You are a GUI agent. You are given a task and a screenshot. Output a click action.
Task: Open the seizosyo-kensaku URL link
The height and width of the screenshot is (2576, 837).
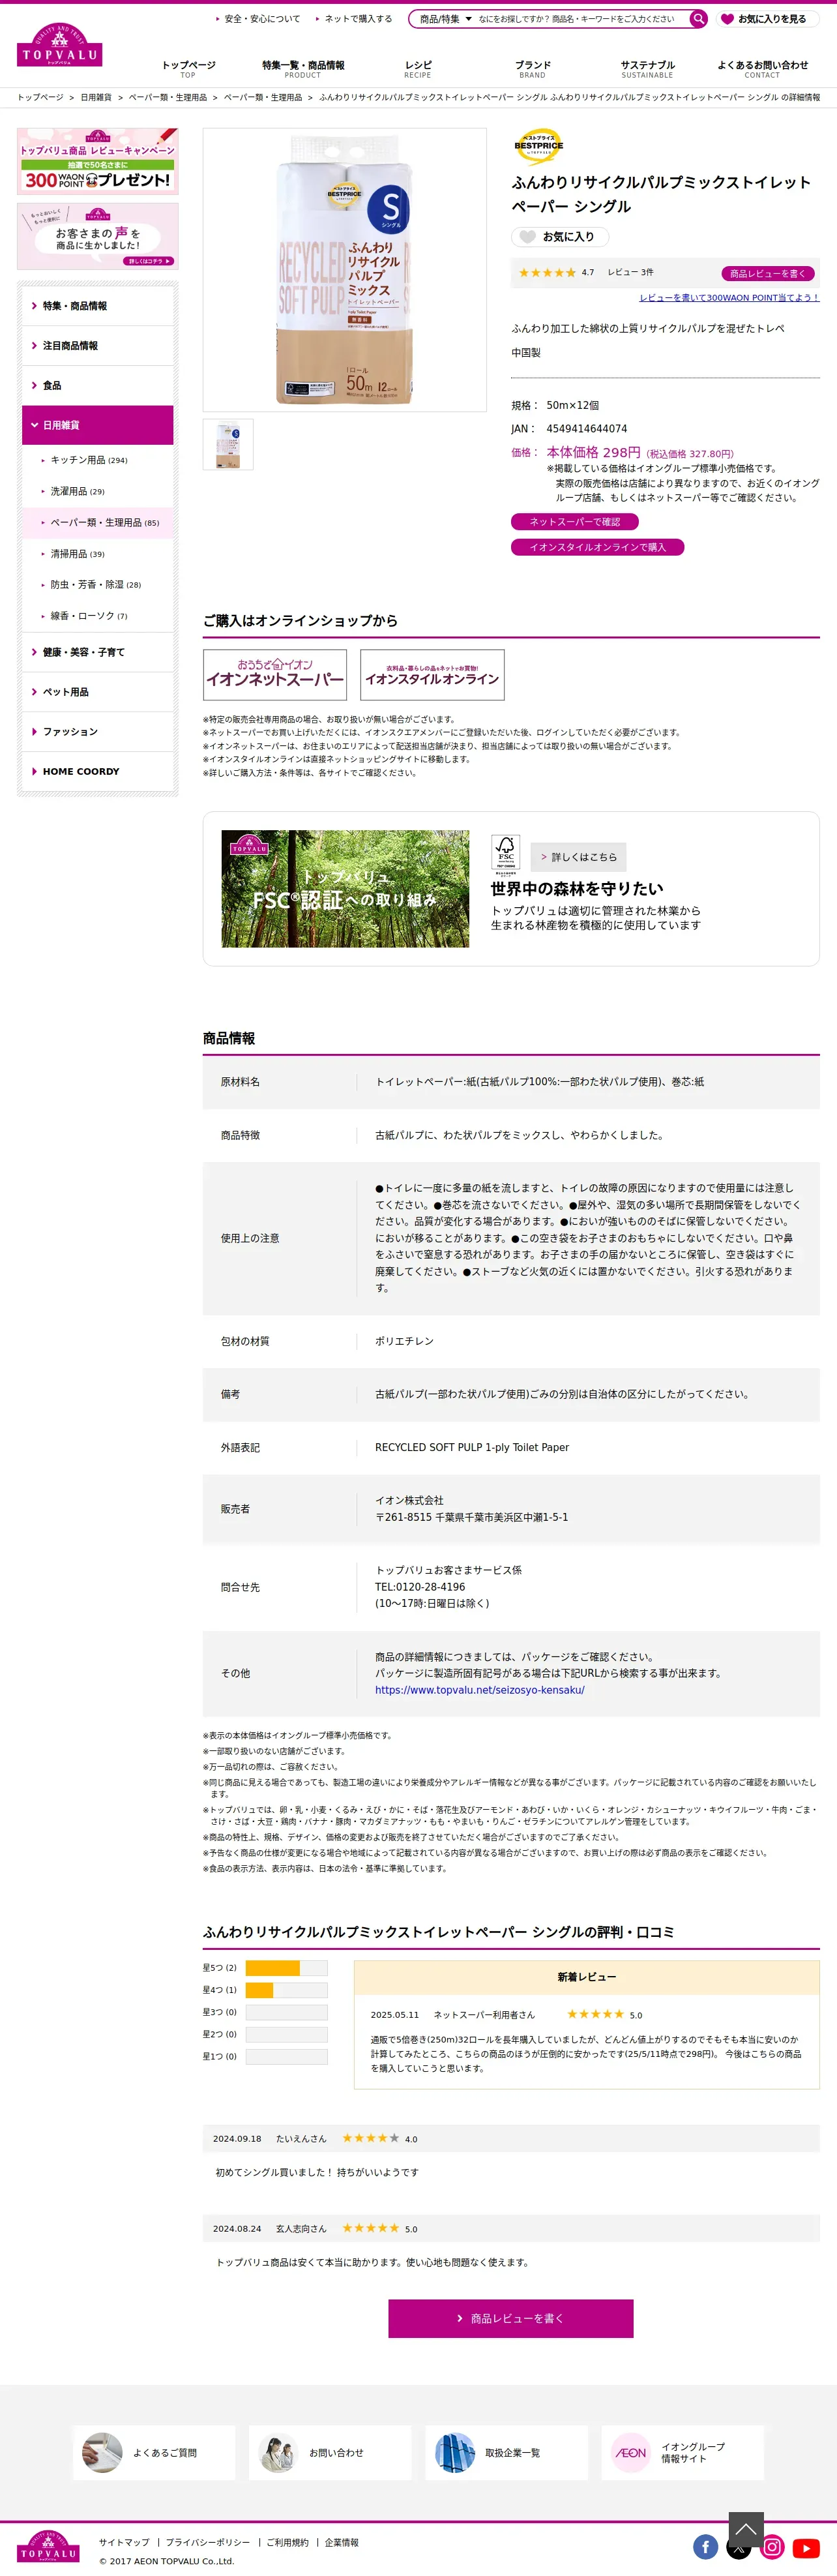[x=480, y=1690]
